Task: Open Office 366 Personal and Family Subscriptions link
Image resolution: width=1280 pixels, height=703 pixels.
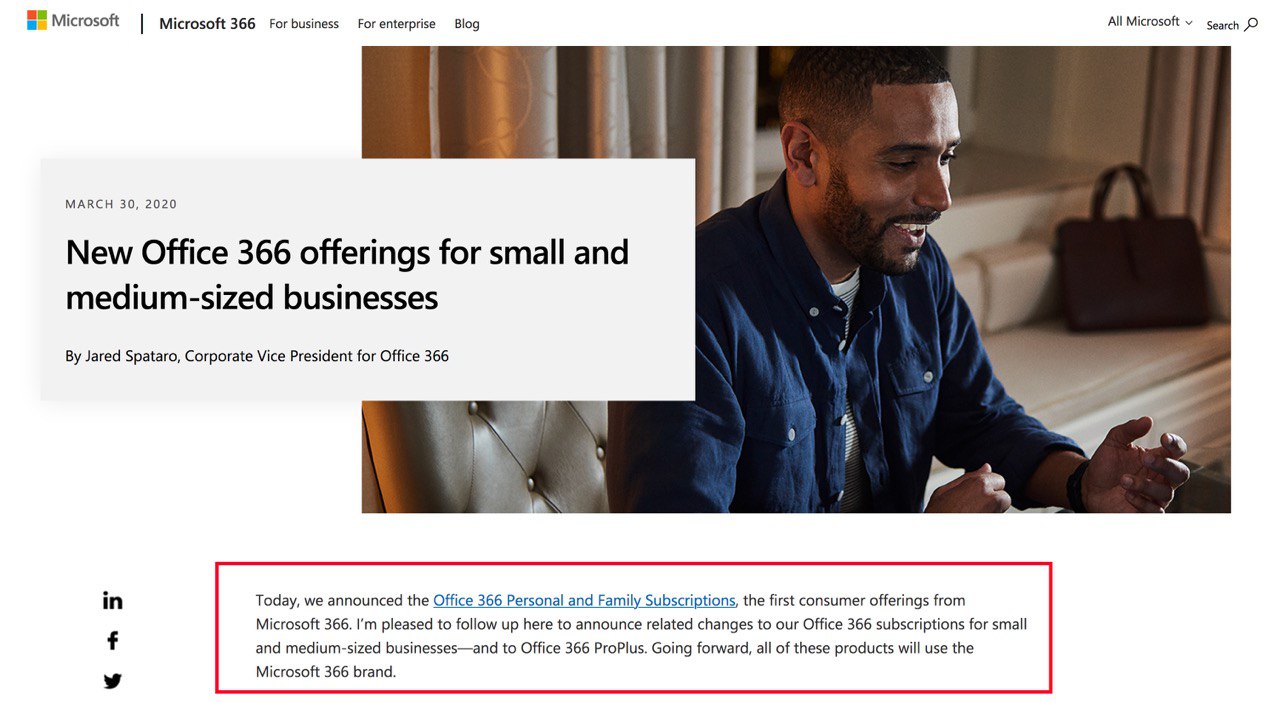Action: point(584,600)
